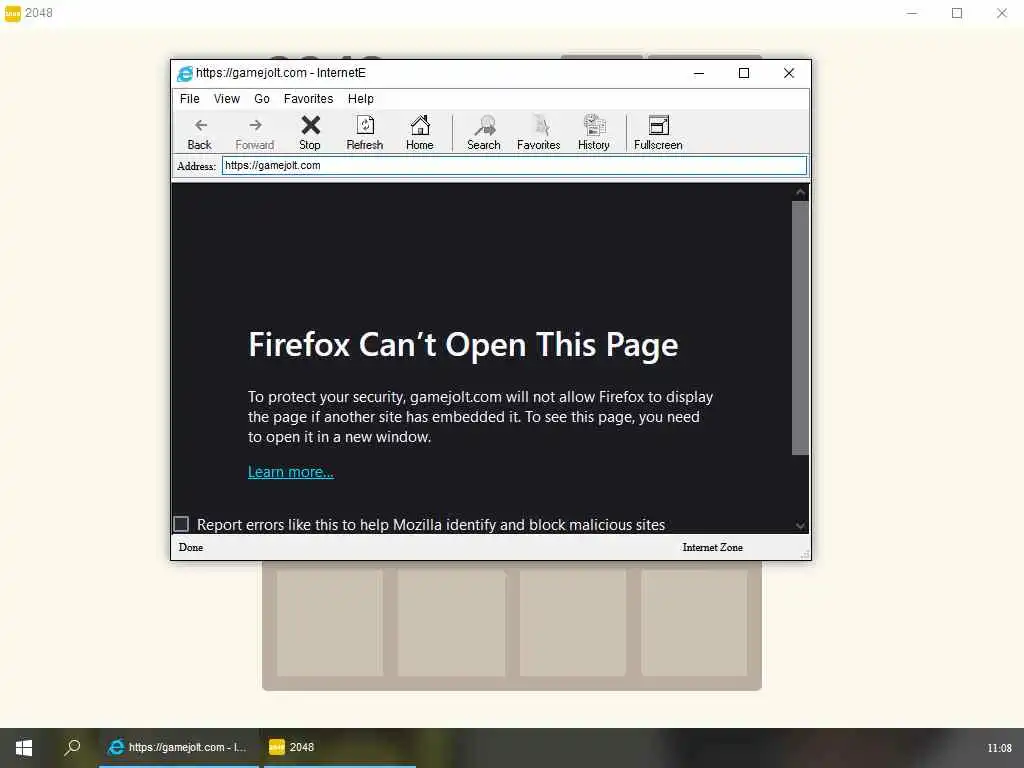
Task: Open taskbar search magnifier
Action: click(x=71, y=748)
